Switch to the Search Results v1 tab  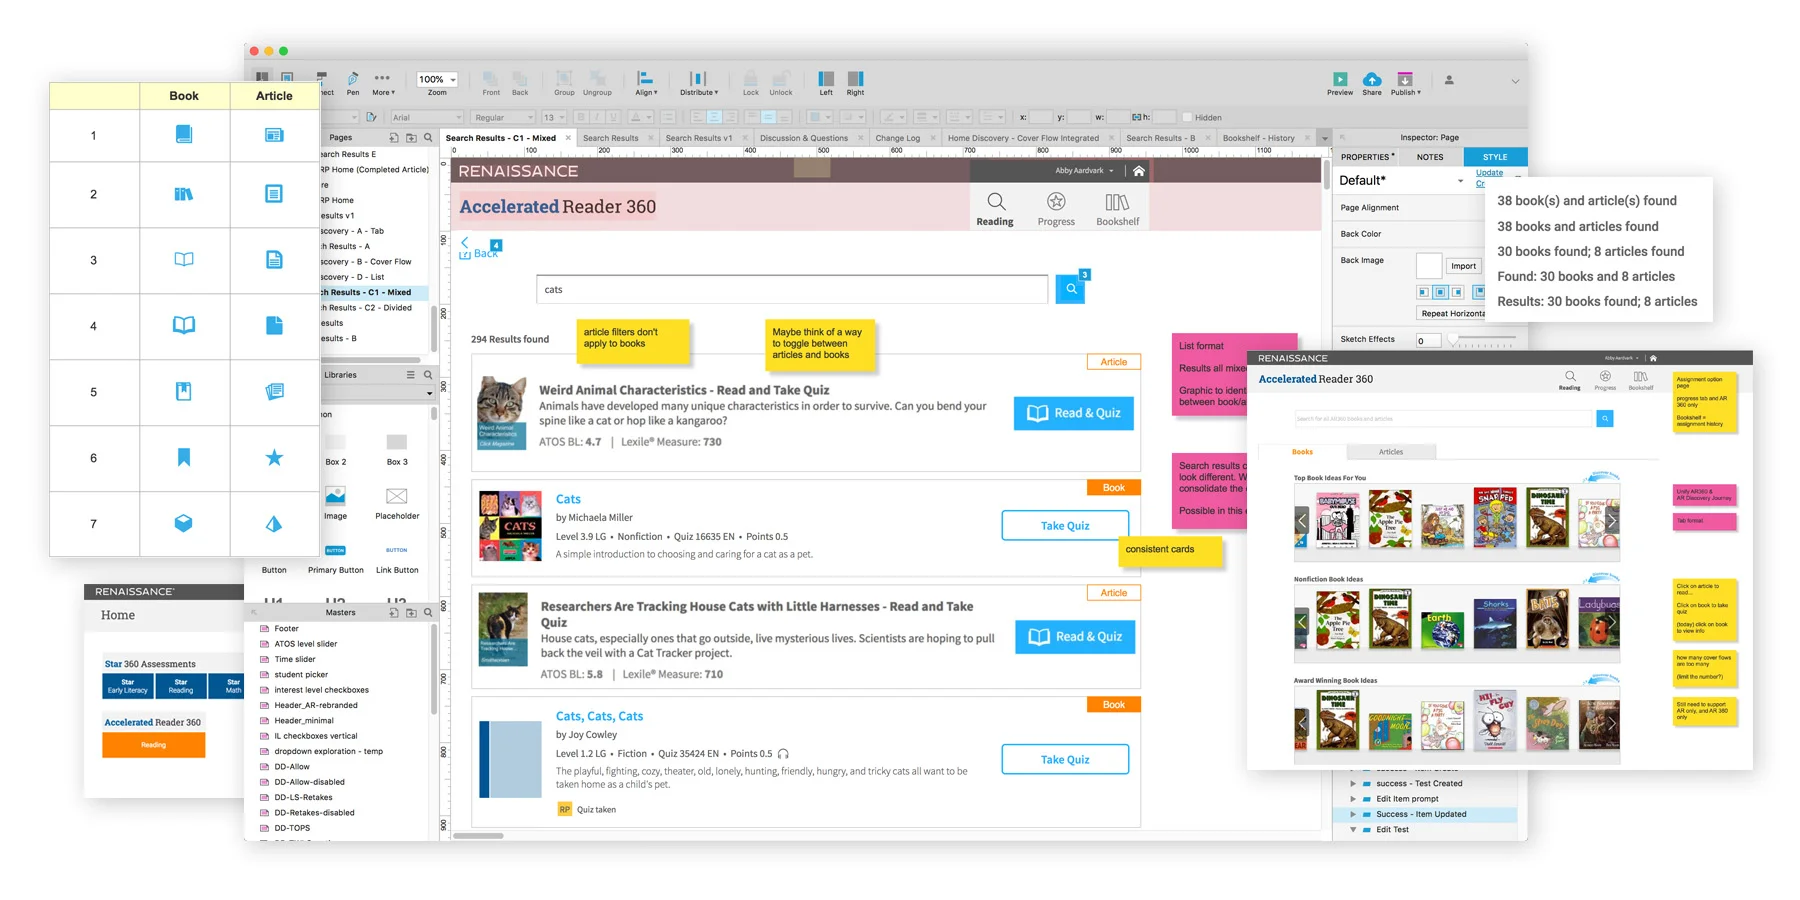point(698,138)
